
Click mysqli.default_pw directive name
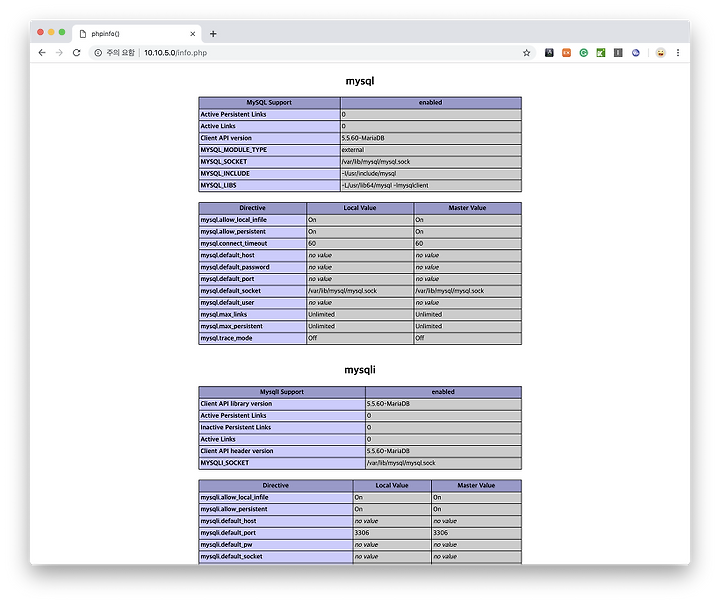coord(226,545)
